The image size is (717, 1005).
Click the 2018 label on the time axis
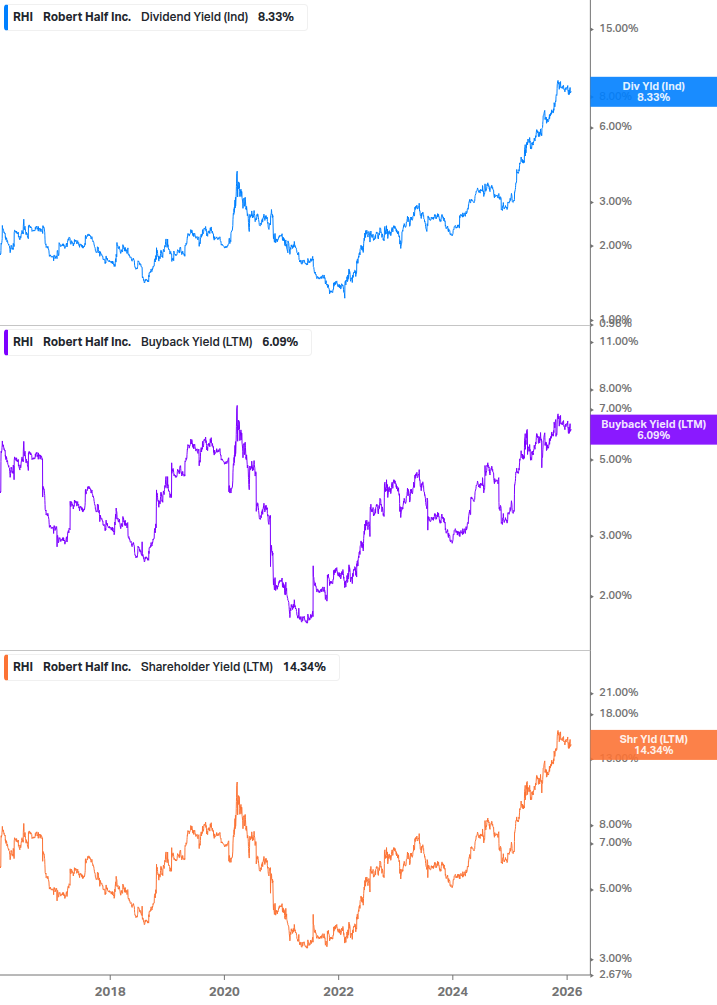pyautogui.click(x=110, y=992)
